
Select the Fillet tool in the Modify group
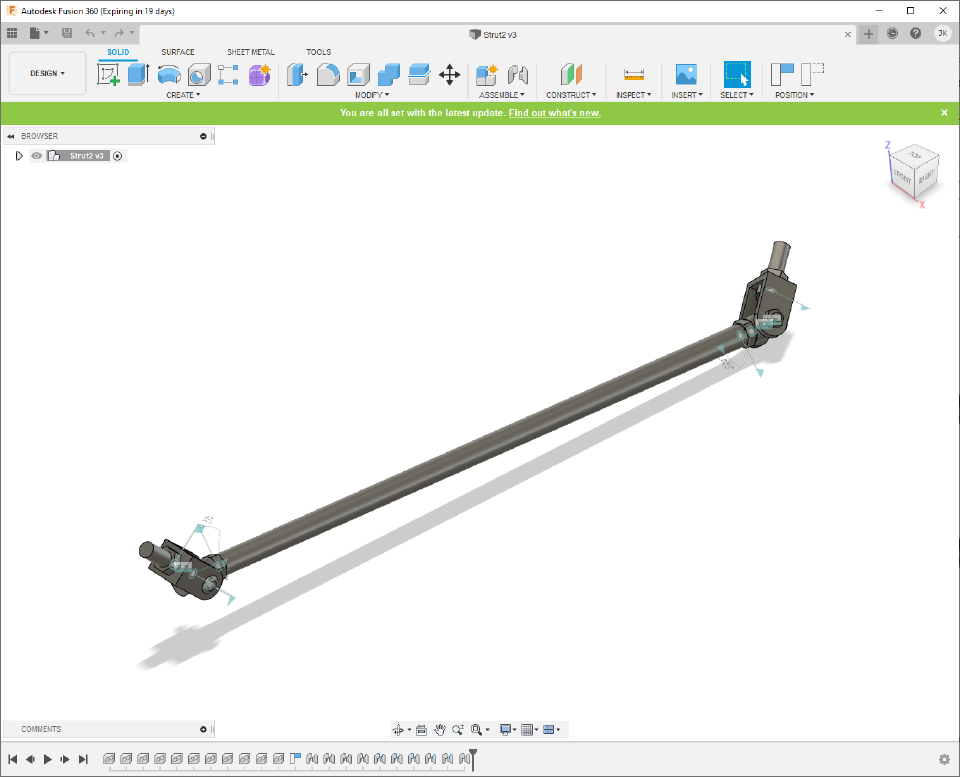coord(328,74)
